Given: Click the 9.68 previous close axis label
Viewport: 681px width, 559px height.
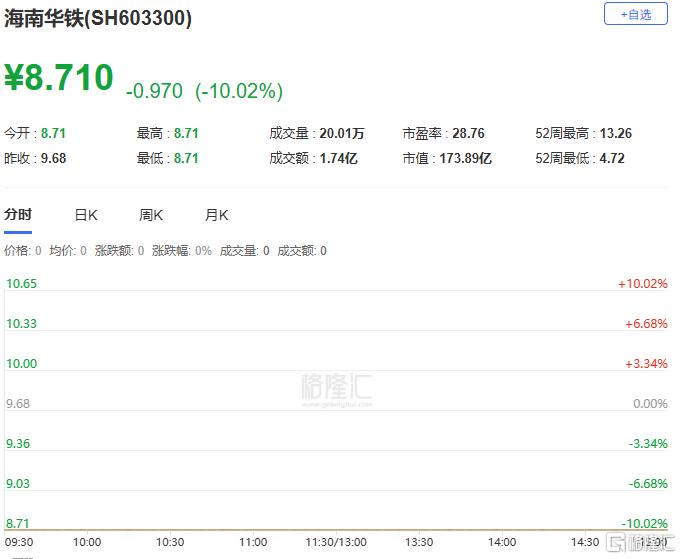Looking at the screenshot, I should tap(18, 404).
